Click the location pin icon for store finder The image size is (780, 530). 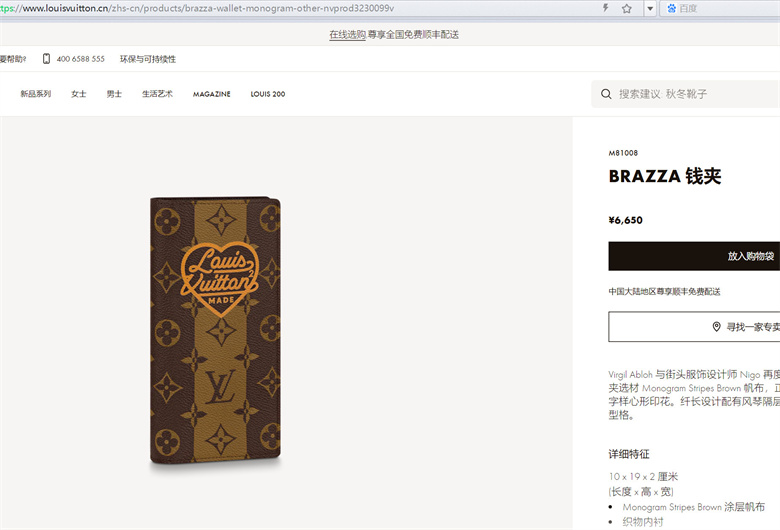pyautogui.click(x=716, y=326)
